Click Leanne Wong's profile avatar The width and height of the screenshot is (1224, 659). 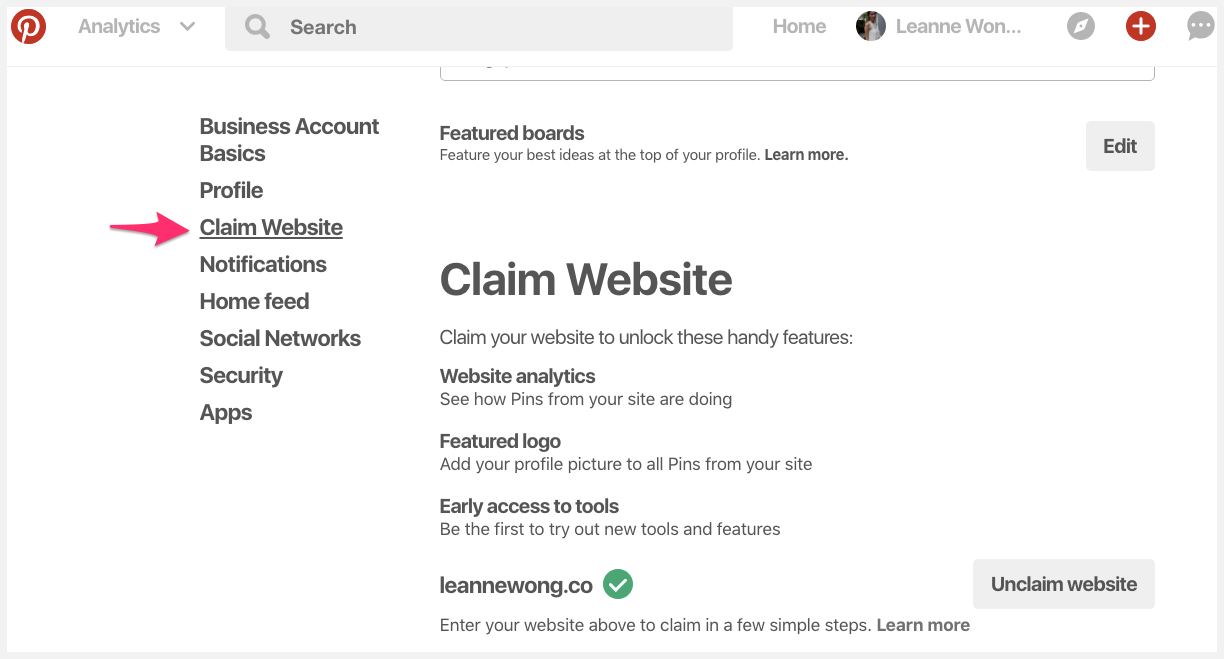870,26
